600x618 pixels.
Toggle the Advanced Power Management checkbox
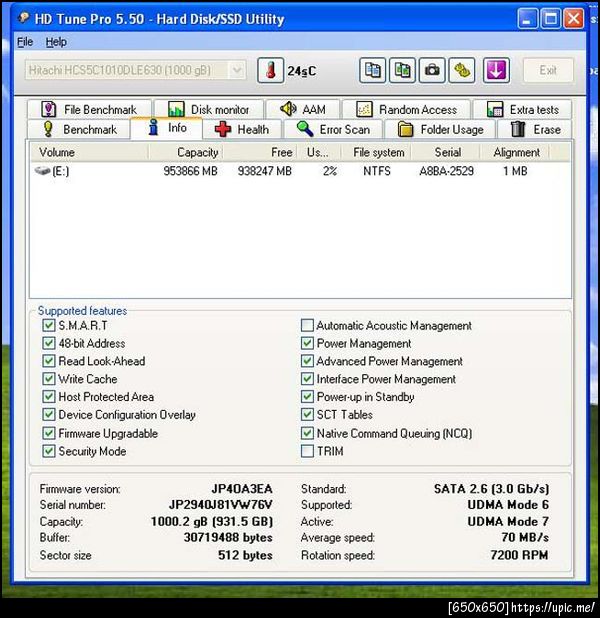pyautogui.click(x=307, y=361)
